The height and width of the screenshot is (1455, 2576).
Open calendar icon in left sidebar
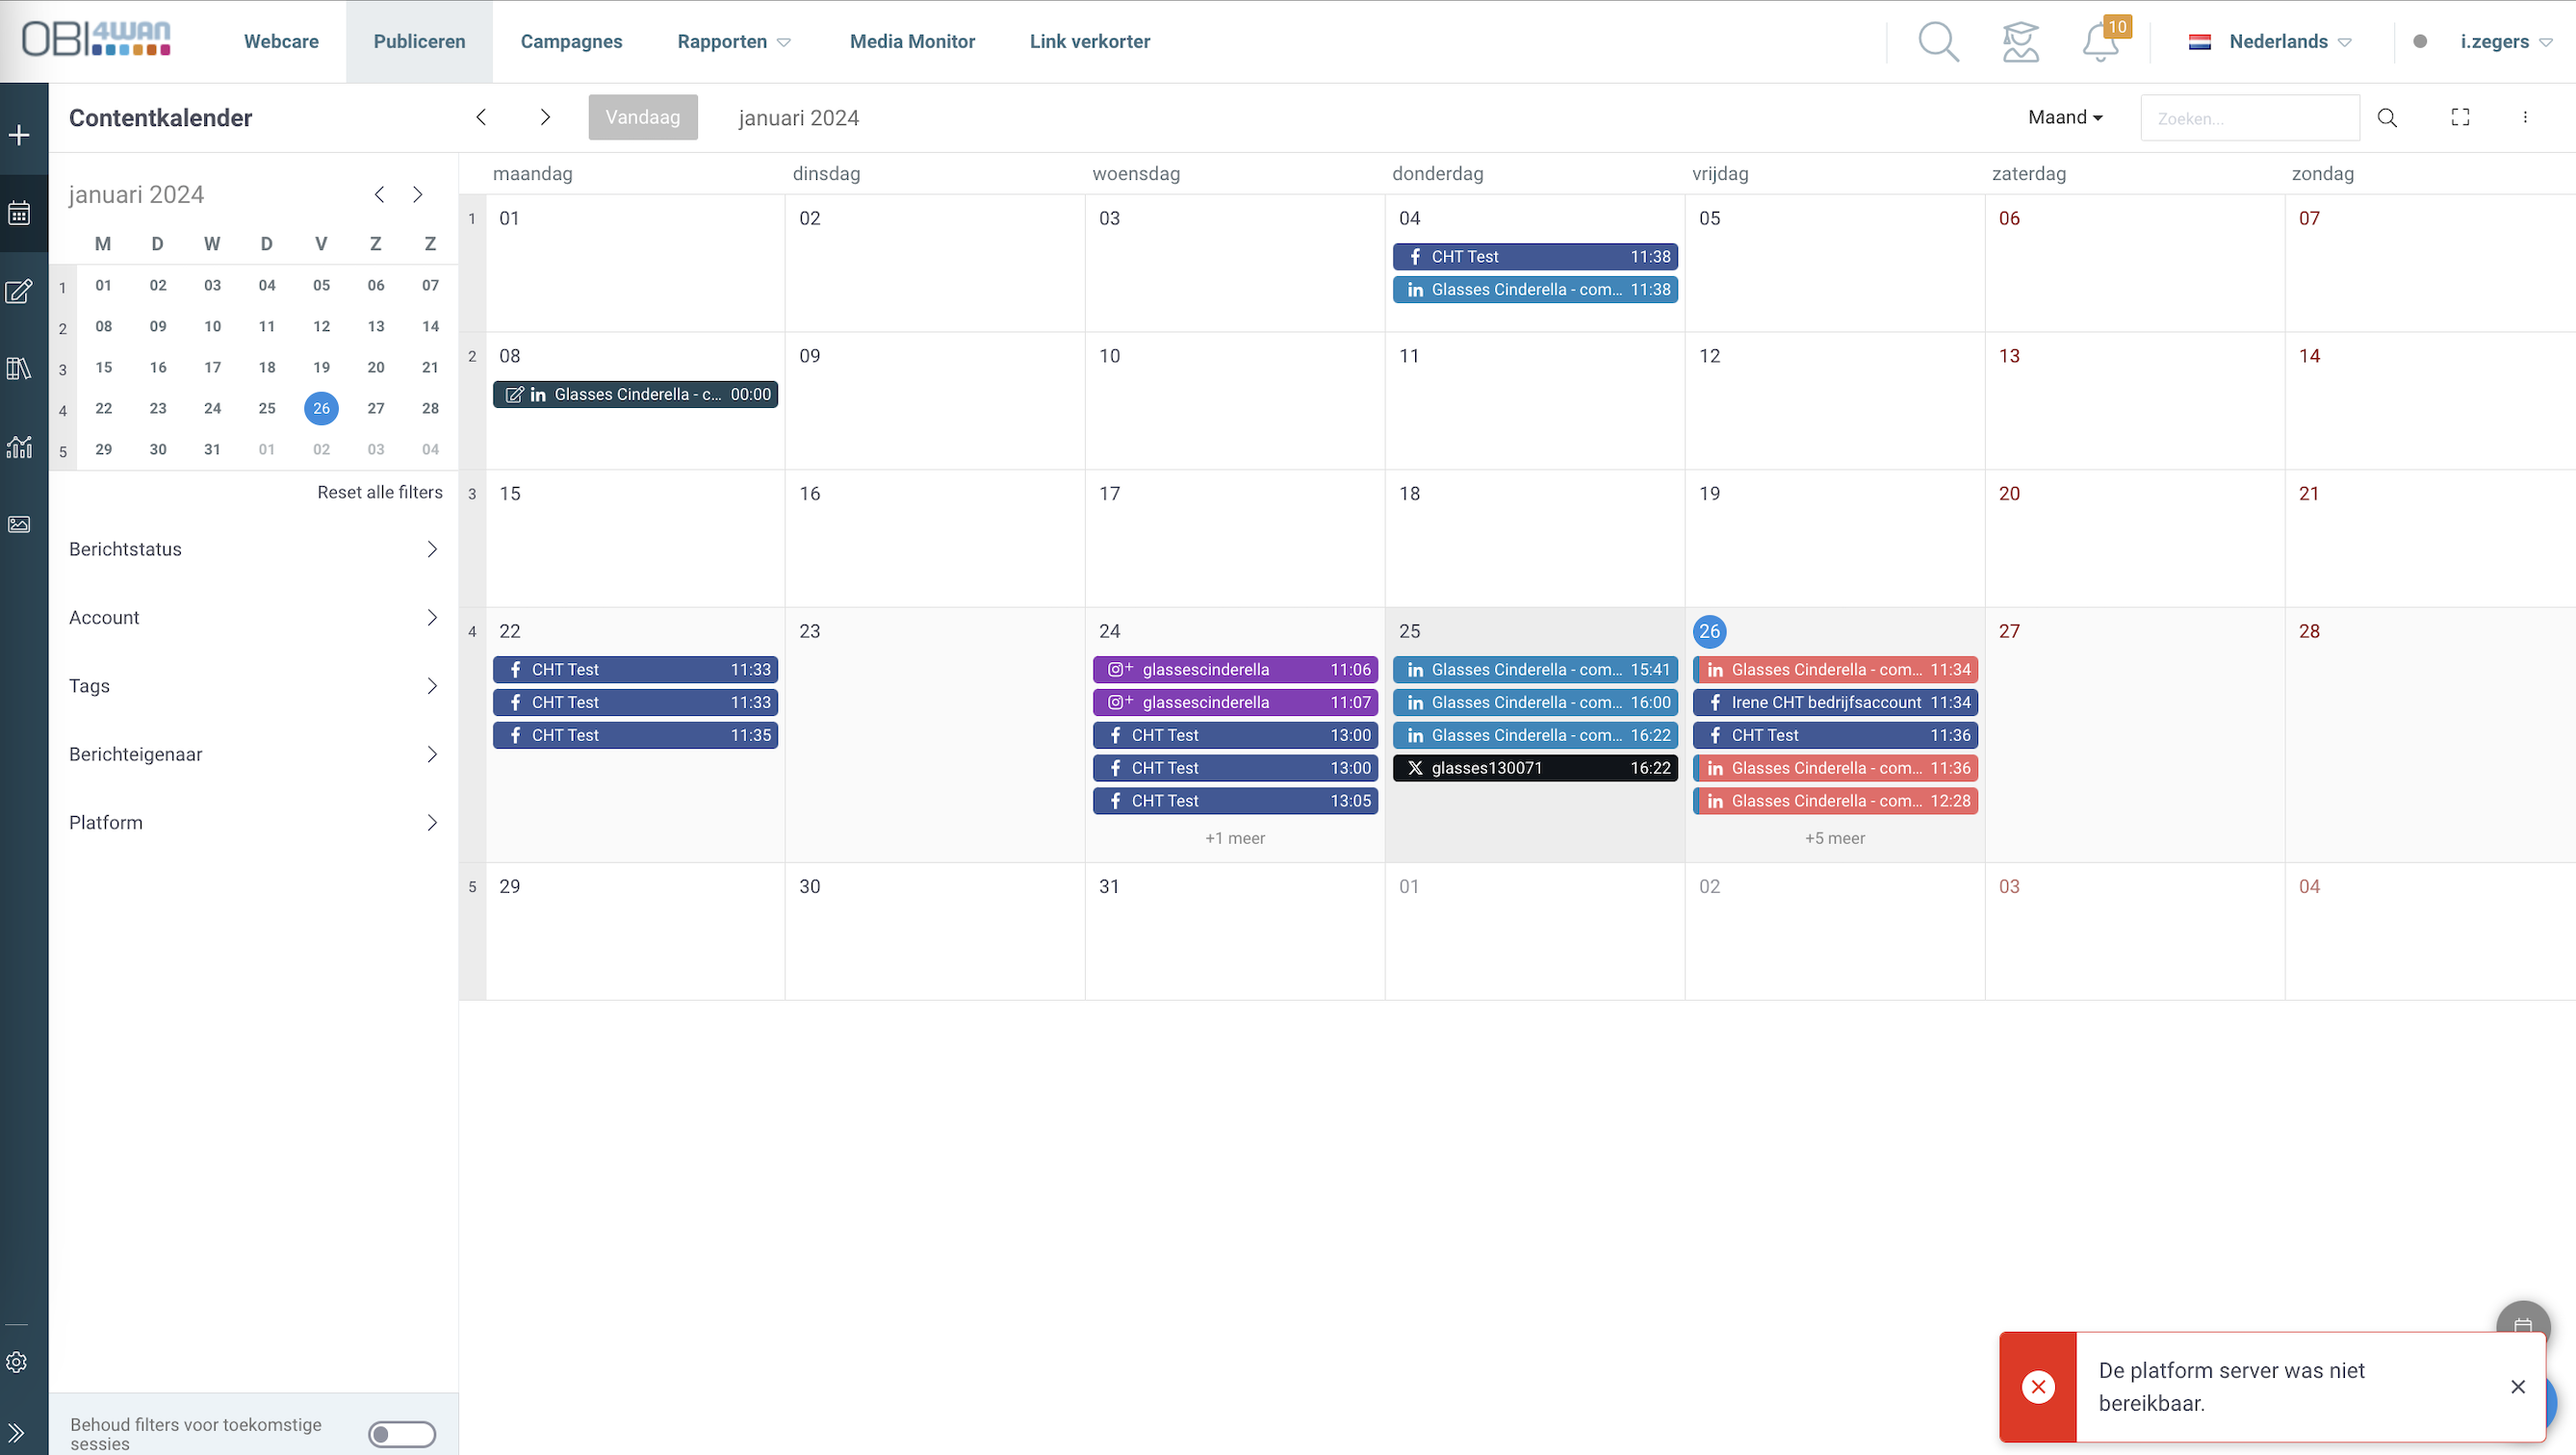(x=19, y=213)
